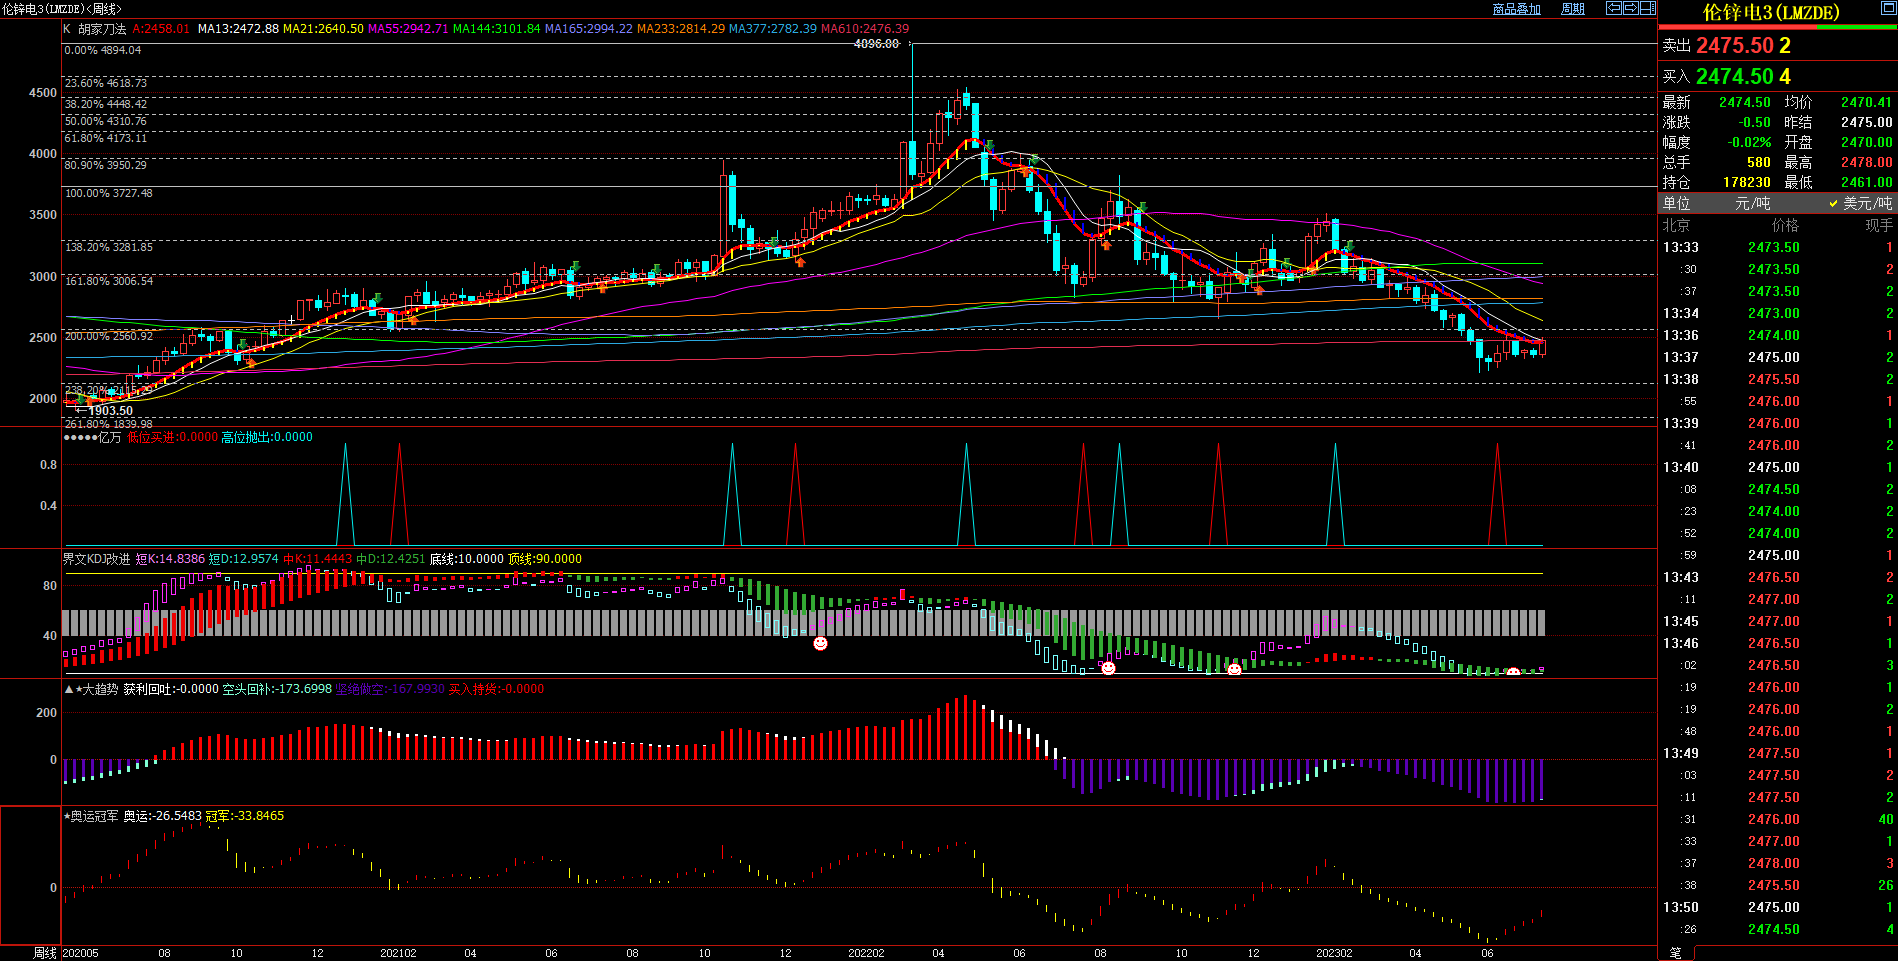This screenshot has height=961, width=1898.
Task: Select the 笔 tick tab
Action: pyautogui.click(x=1676, y=953)
